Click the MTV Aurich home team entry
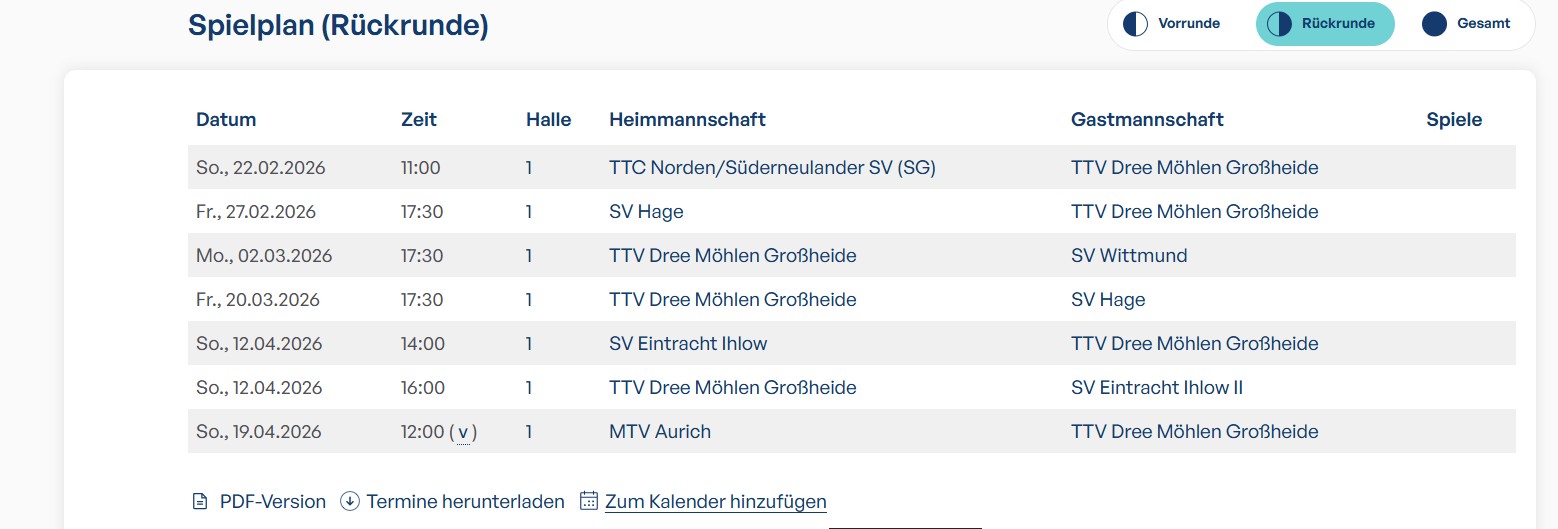 660,432
